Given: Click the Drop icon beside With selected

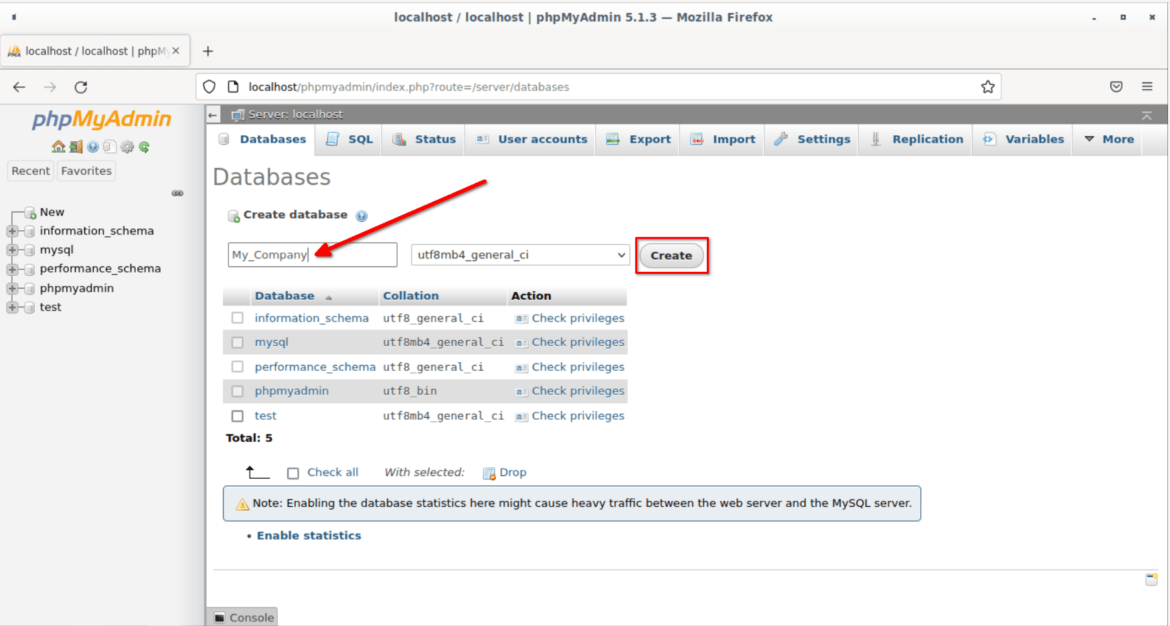Looking at the screenshot, I should [489, 473].
